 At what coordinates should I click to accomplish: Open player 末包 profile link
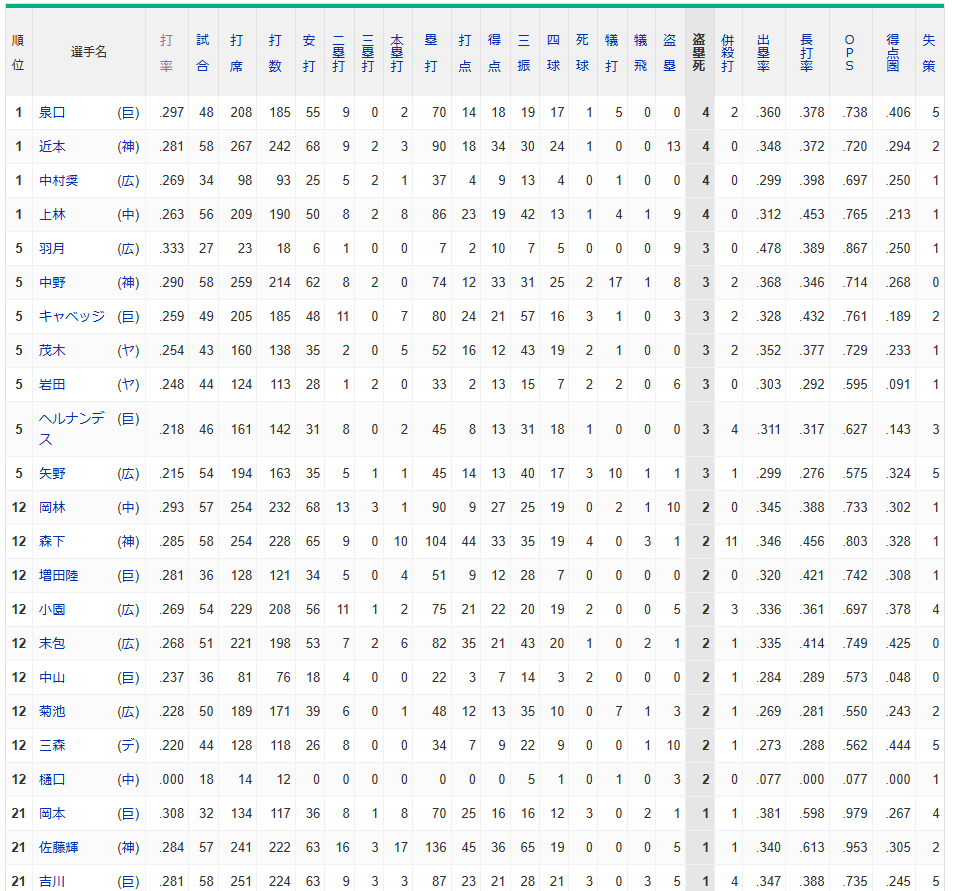click(x=52, y=644)
